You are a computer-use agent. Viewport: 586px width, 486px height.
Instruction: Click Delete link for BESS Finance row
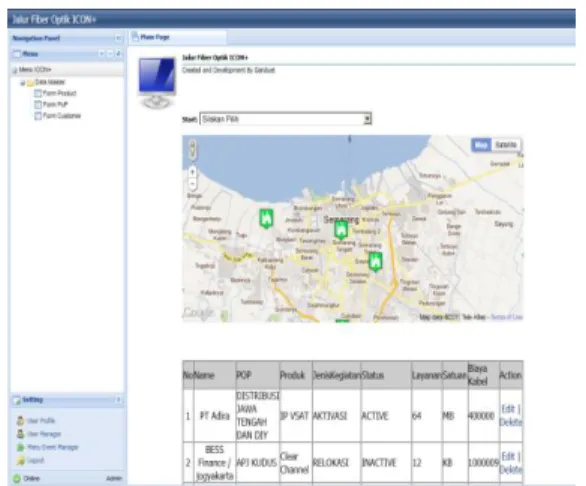coord(511,470)
